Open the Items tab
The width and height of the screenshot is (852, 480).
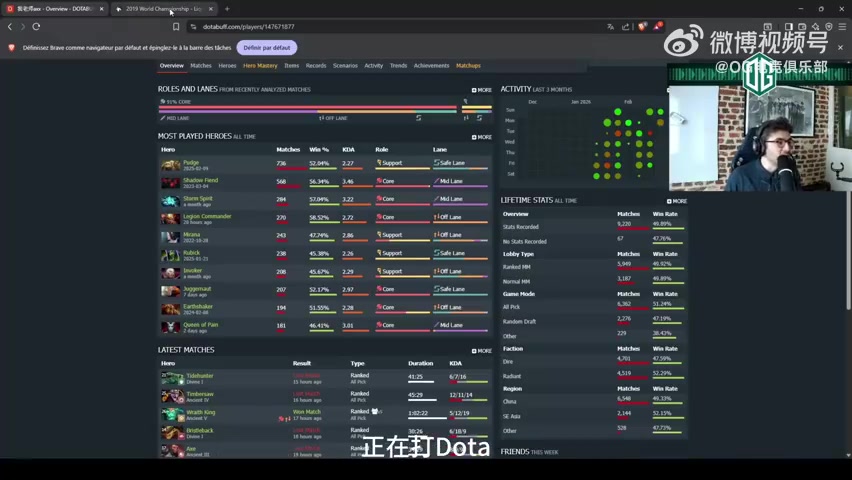click(x=291, y=66)
